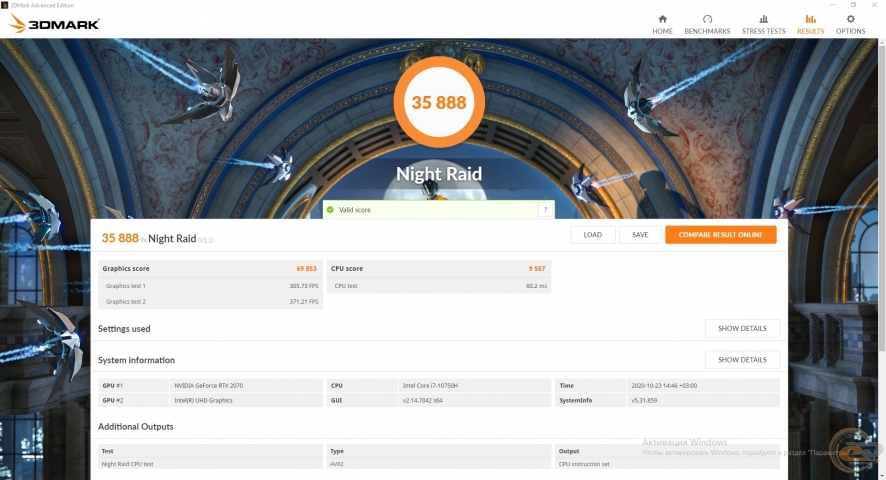This screenshot has height=480, width=886.
Task: Select NVIDIA GeForce RTX 2070 text
Action: 209,386
